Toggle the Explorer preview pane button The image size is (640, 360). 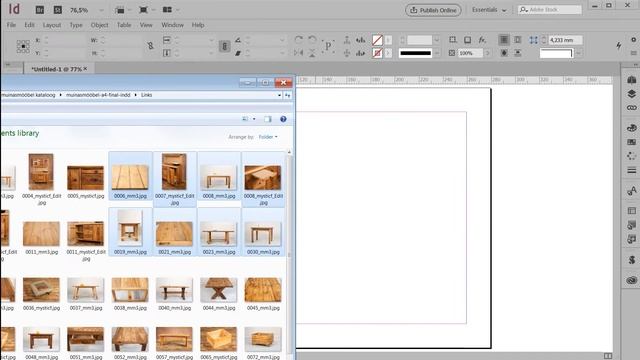point(268,119)
